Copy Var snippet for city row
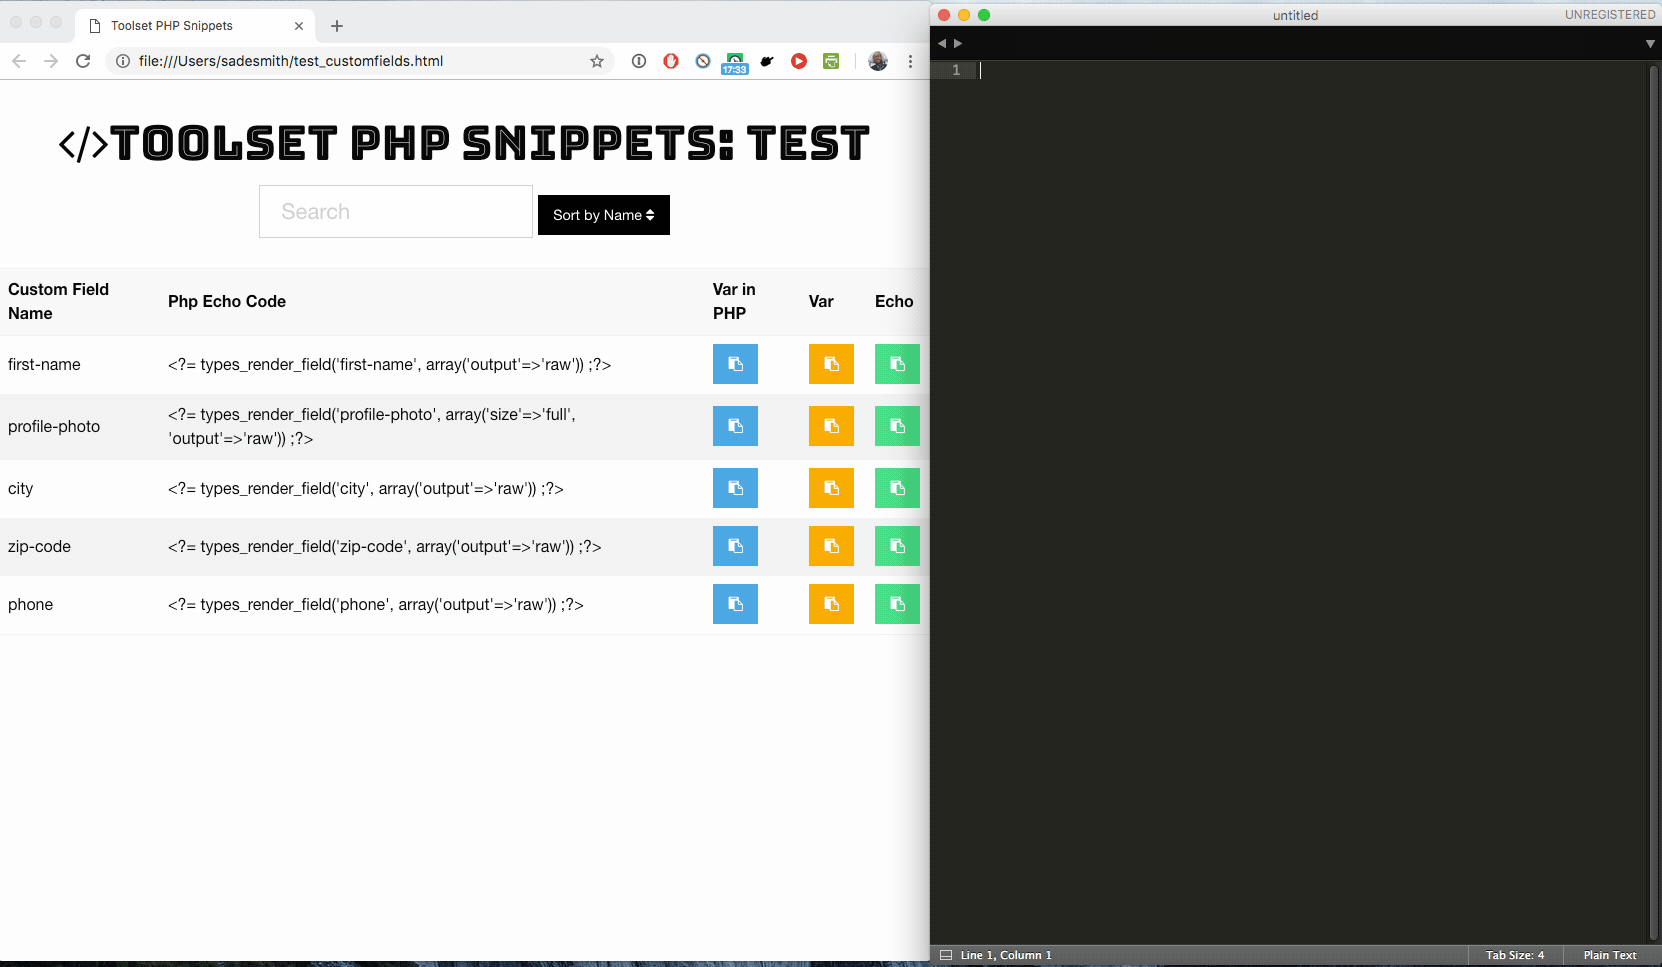The height and width of the screenshot is (967, 1662). (831, 488)
